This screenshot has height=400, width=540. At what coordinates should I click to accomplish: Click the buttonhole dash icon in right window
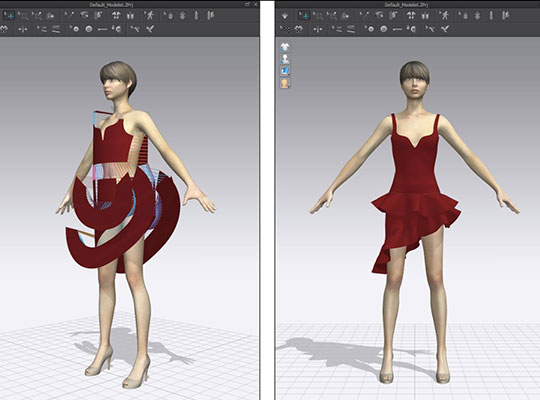(397, 30)
